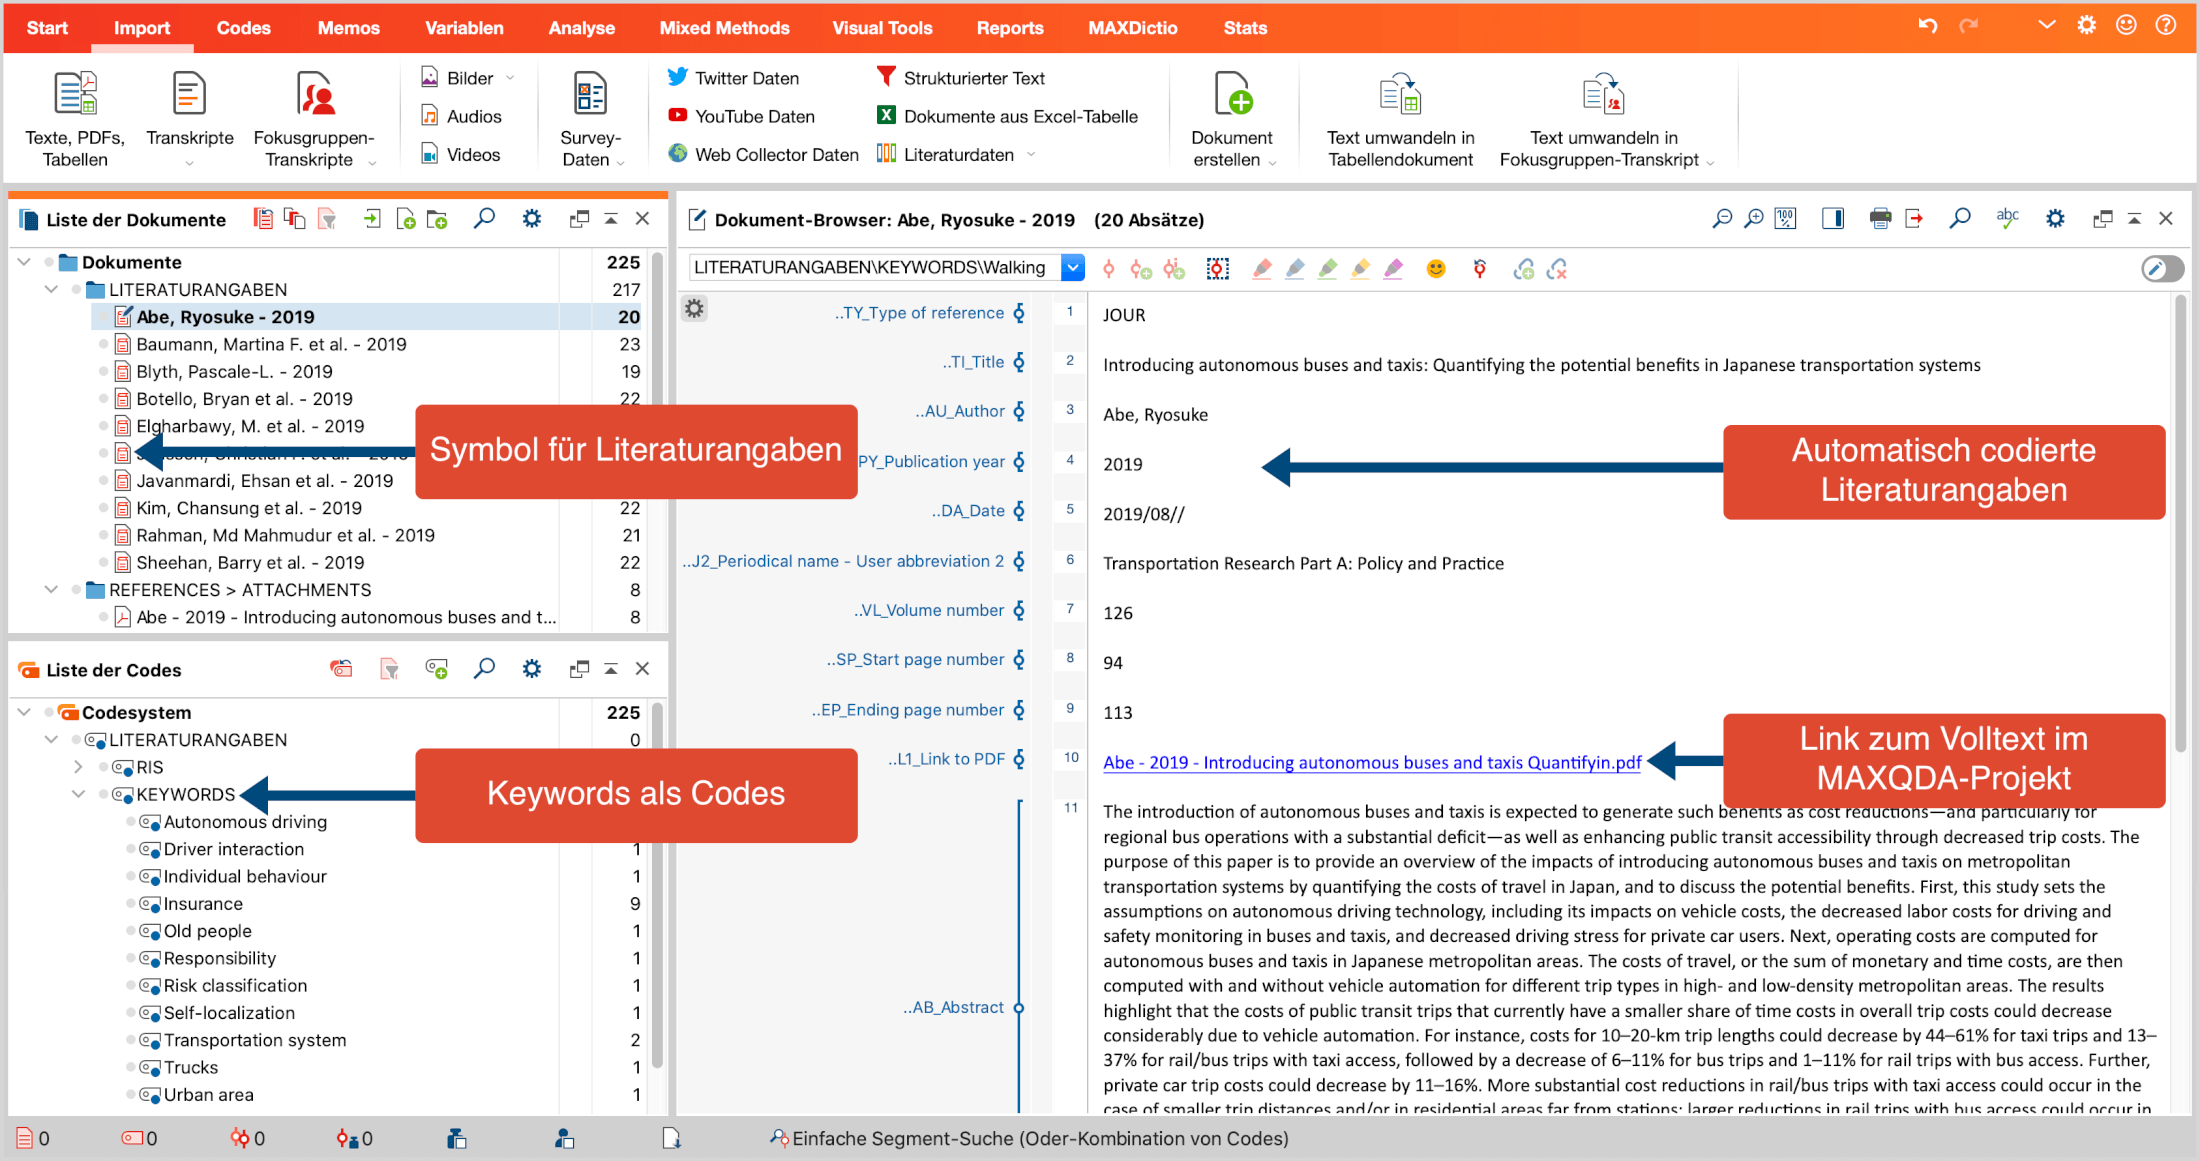Switch to the Analyse tab
The width and height of the screenshot is (2200, 1161).
581,28
